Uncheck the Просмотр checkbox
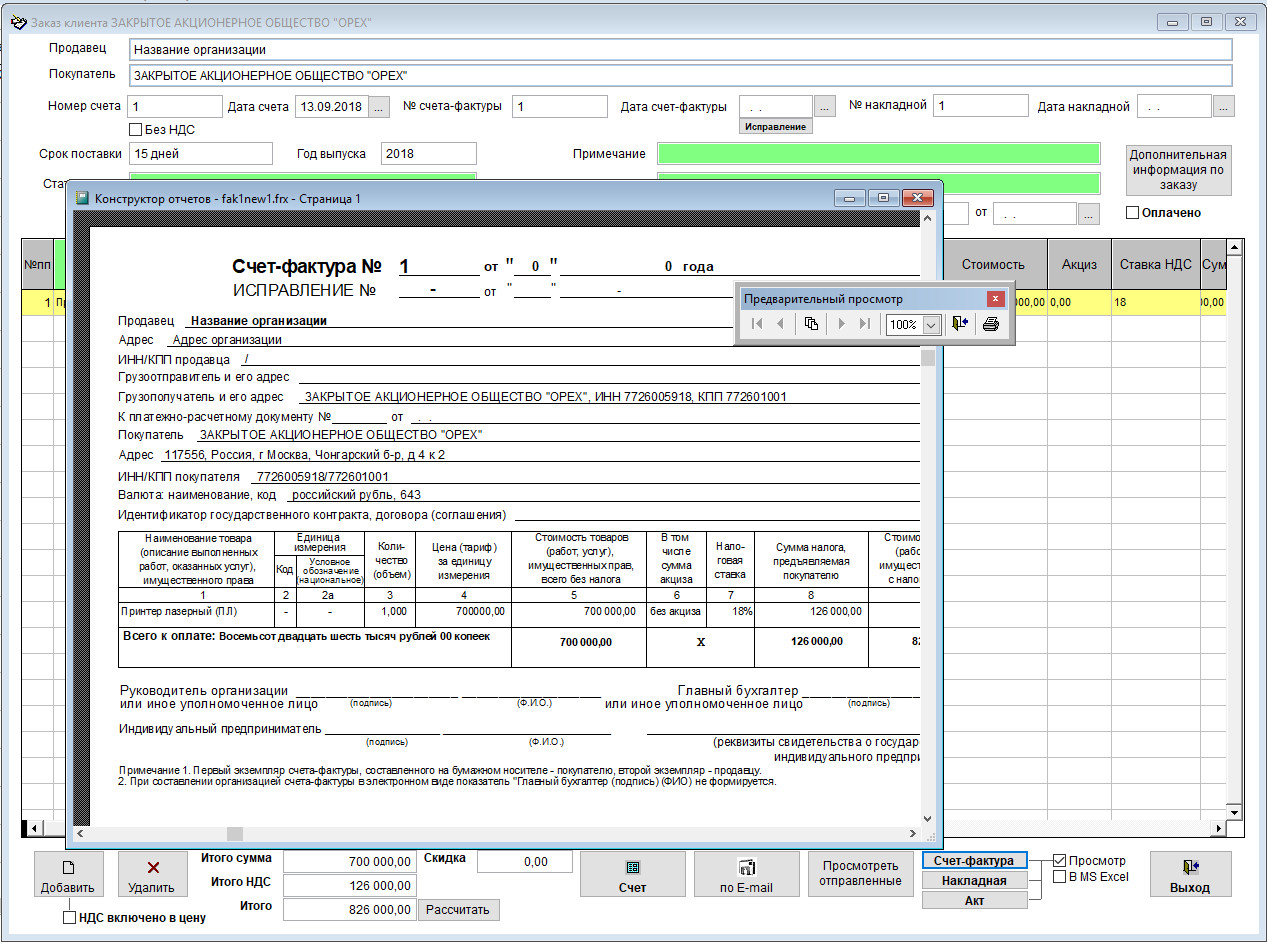The image size is (1267, 945). coord(1059,860)
